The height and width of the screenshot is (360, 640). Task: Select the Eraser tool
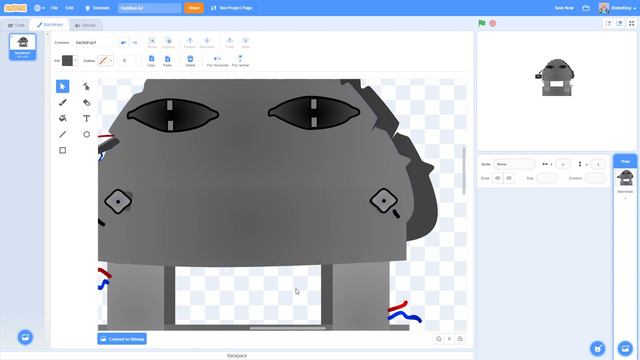pyautogui.click(x=87, y=102)
